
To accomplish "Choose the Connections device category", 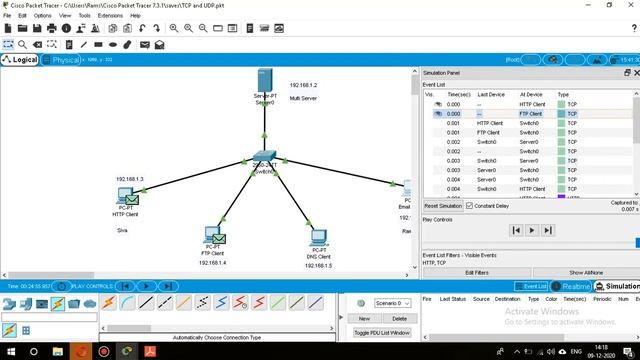I will (58, 304).
